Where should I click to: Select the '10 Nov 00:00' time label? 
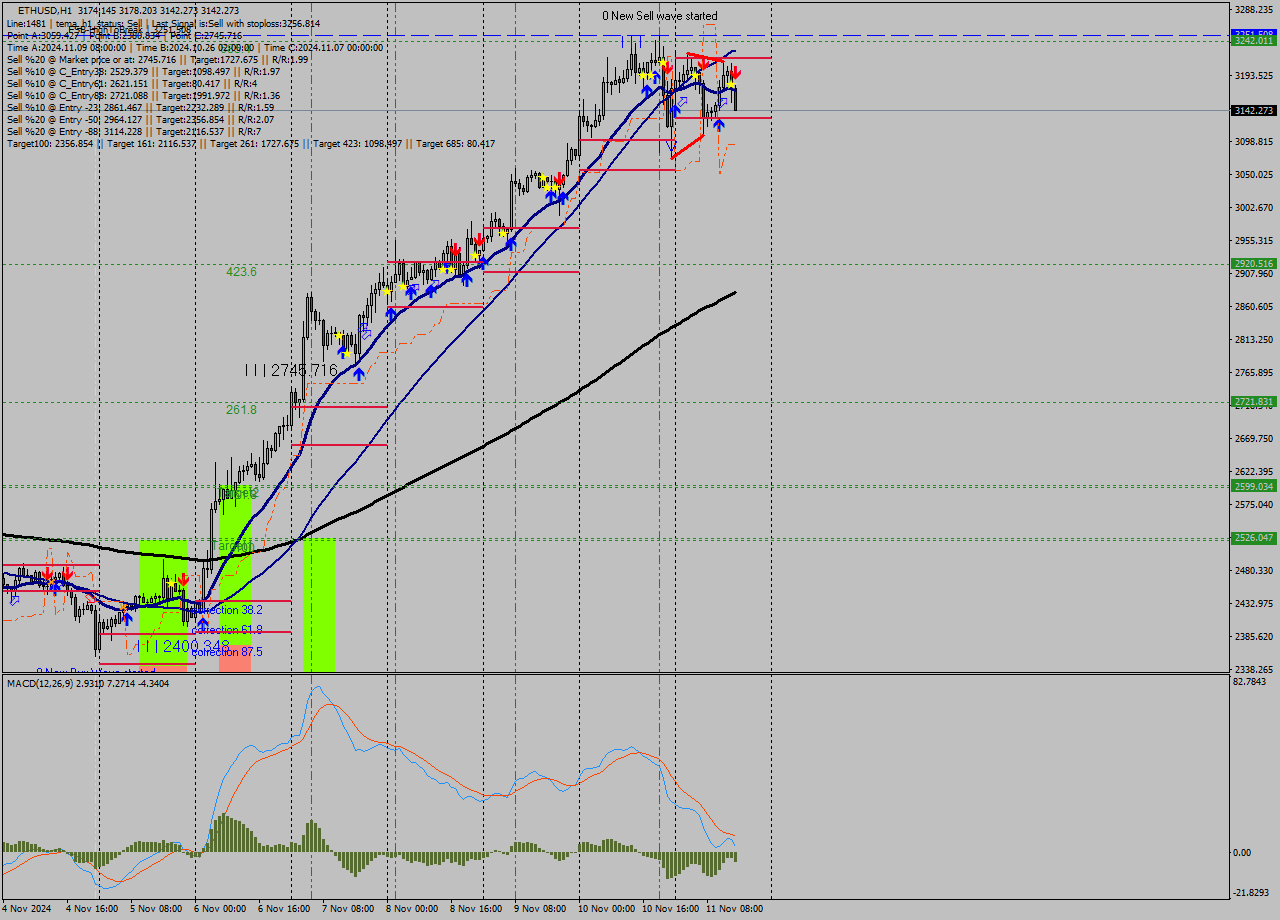607,909
